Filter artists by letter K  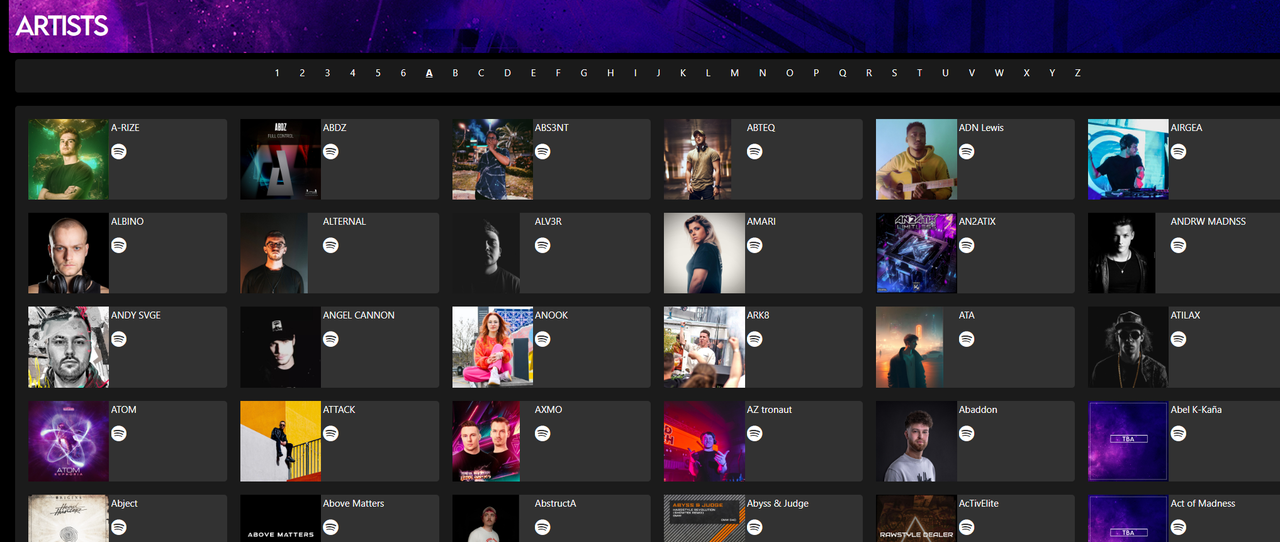683,73
